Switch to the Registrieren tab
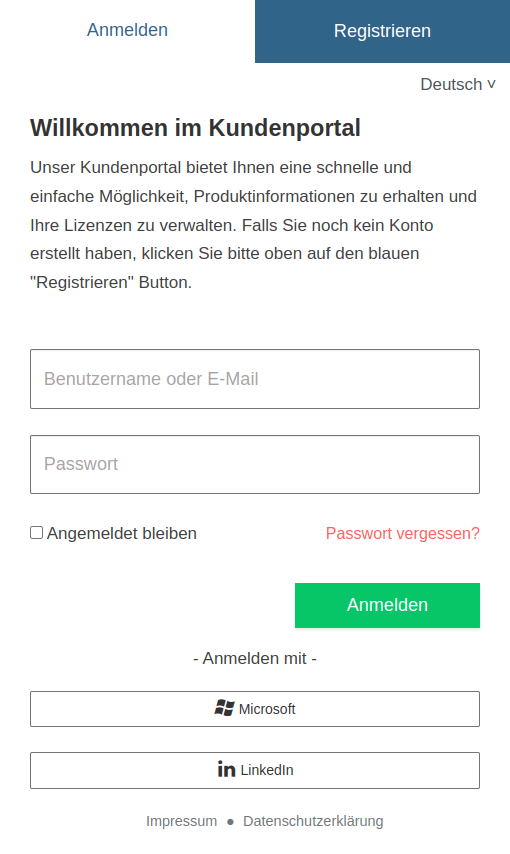510x854 pixels. point(382,31)
